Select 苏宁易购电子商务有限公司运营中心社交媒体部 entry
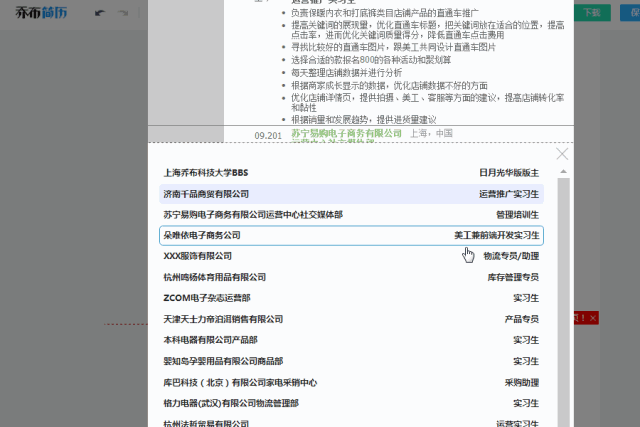 point(351,215)
